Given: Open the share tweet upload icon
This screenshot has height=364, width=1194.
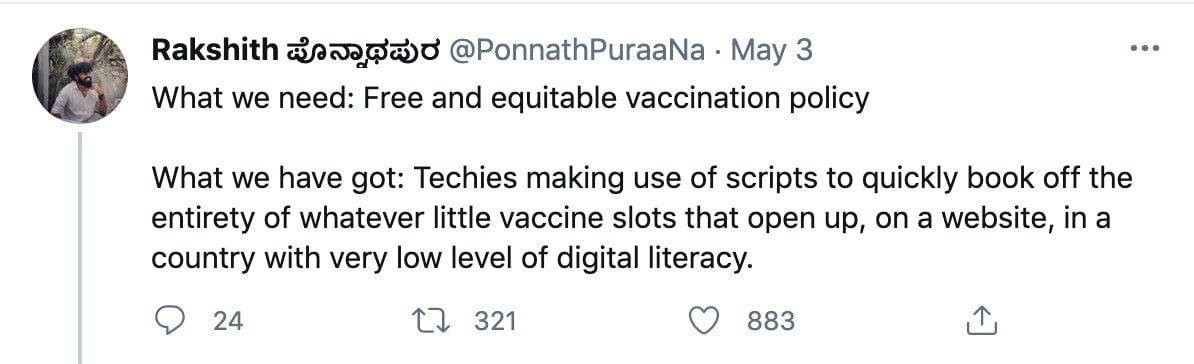Looking at the screenshot, I should (982, 321).
